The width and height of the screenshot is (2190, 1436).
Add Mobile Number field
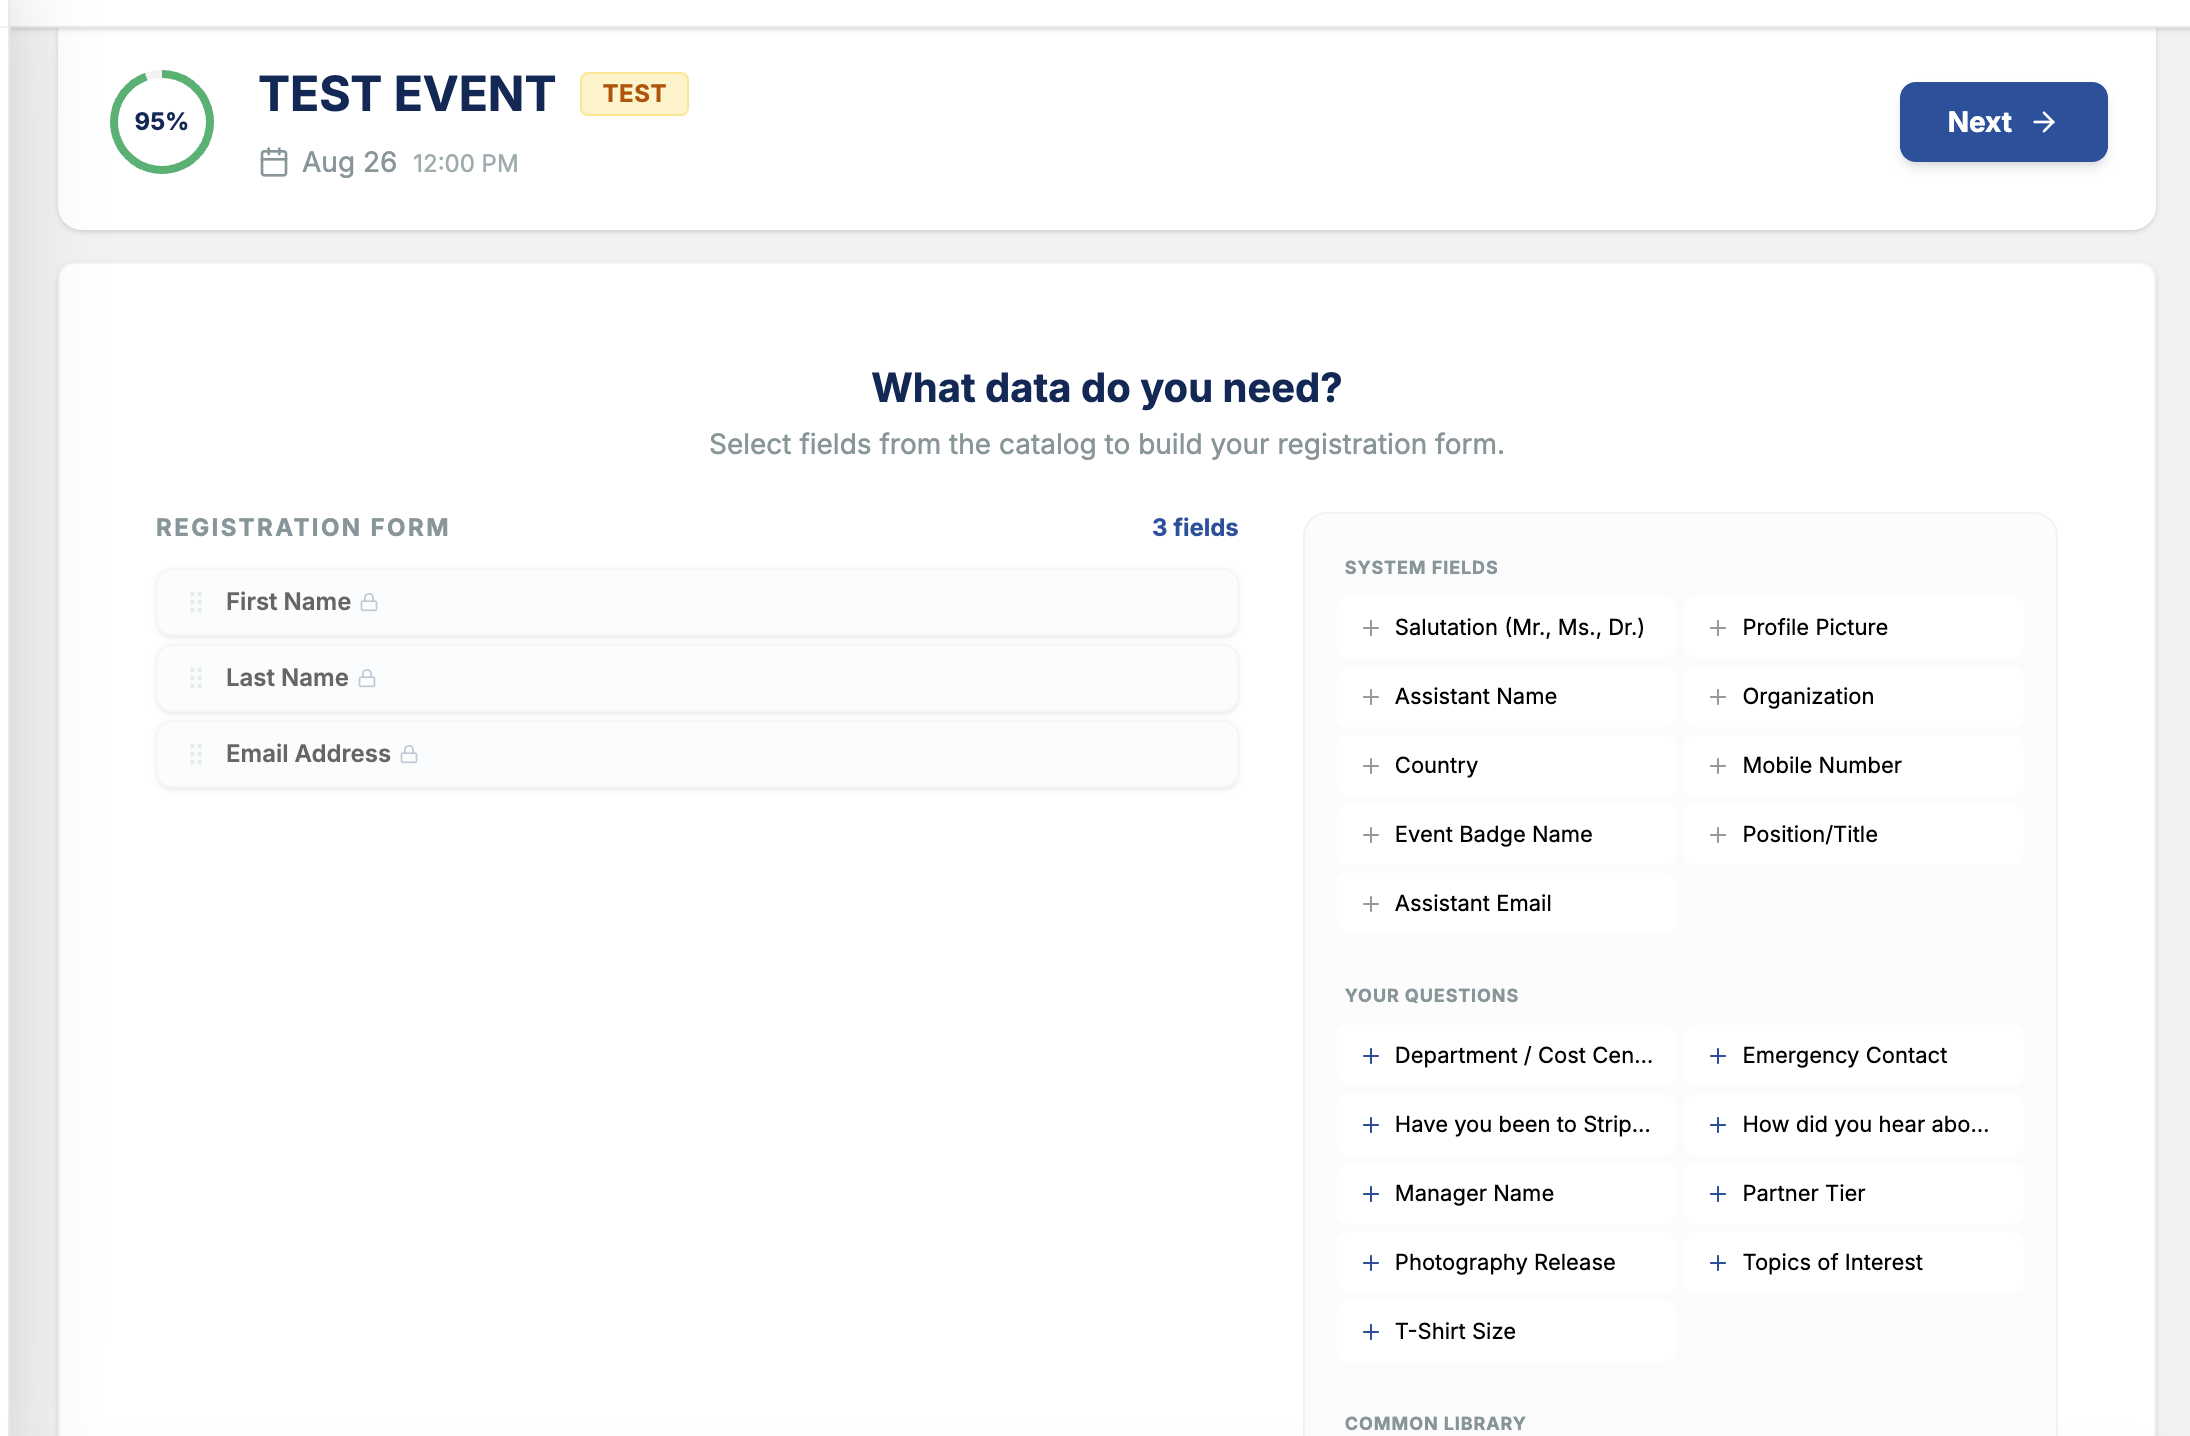[x=1854, y=766]
